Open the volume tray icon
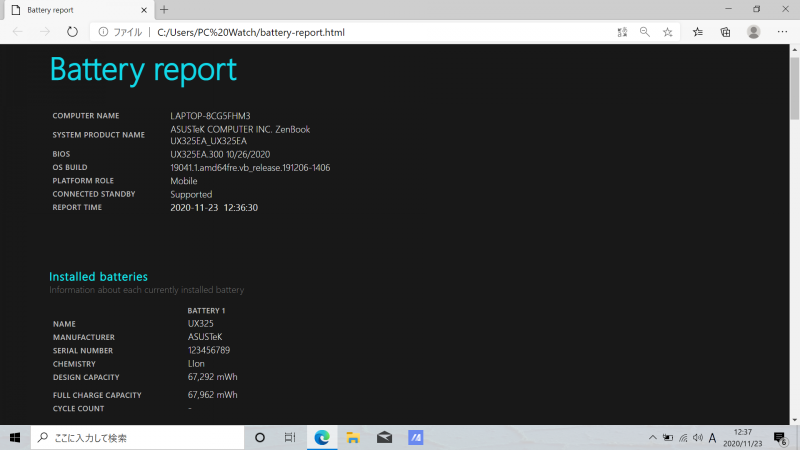Screen dimensions: 800x450 tap(698, 438)
